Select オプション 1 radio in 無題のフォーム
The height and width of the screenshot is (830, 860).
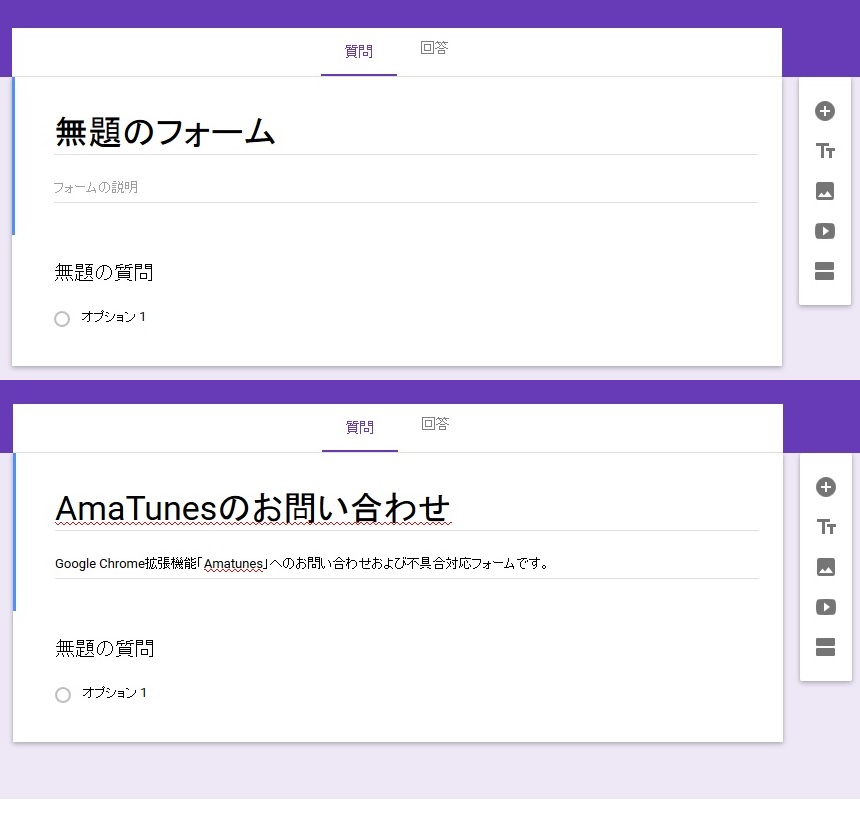[62, 319]
